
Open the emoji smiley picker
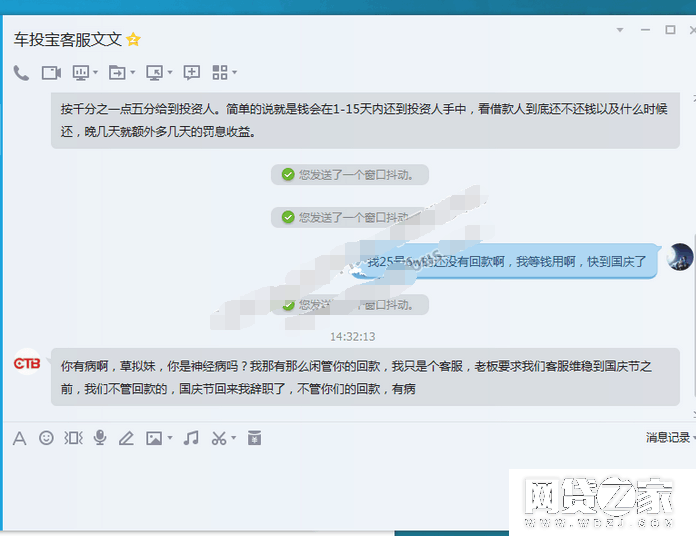tap(46, 438)
